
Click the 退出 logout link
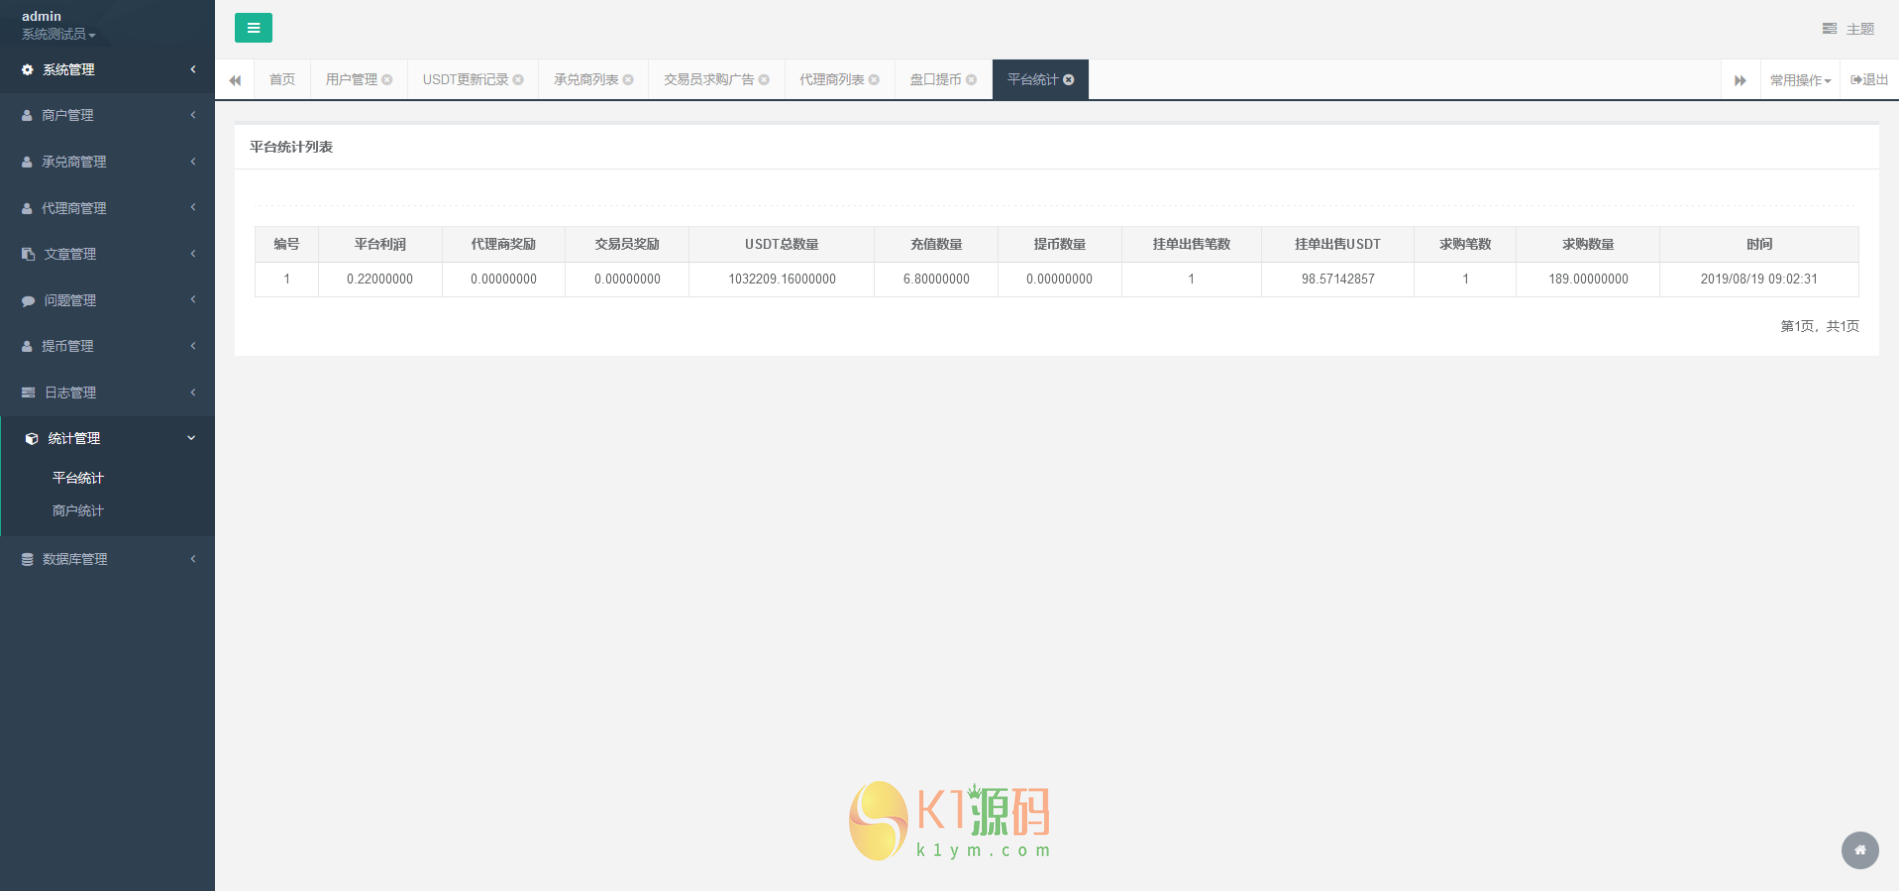tap(1869, 80)
